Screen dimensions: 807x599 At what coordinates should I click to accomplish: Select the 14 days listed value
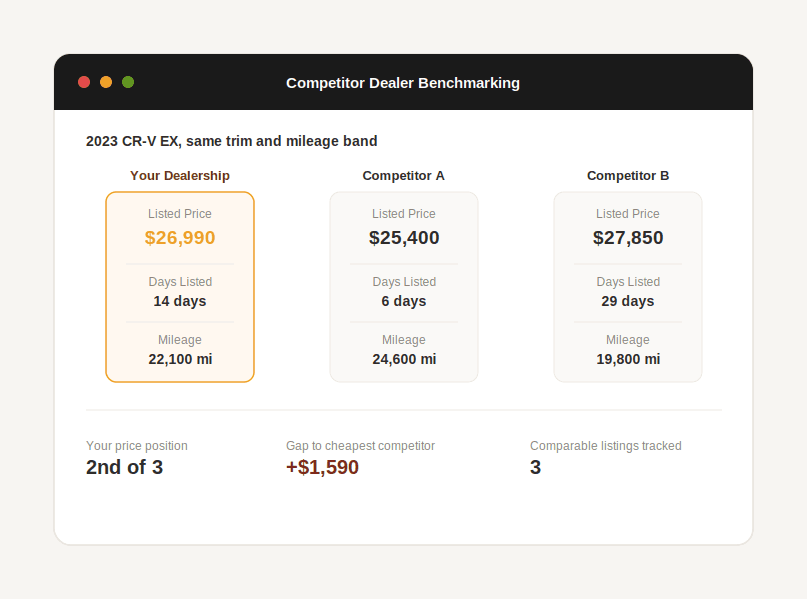pos(180,301)
